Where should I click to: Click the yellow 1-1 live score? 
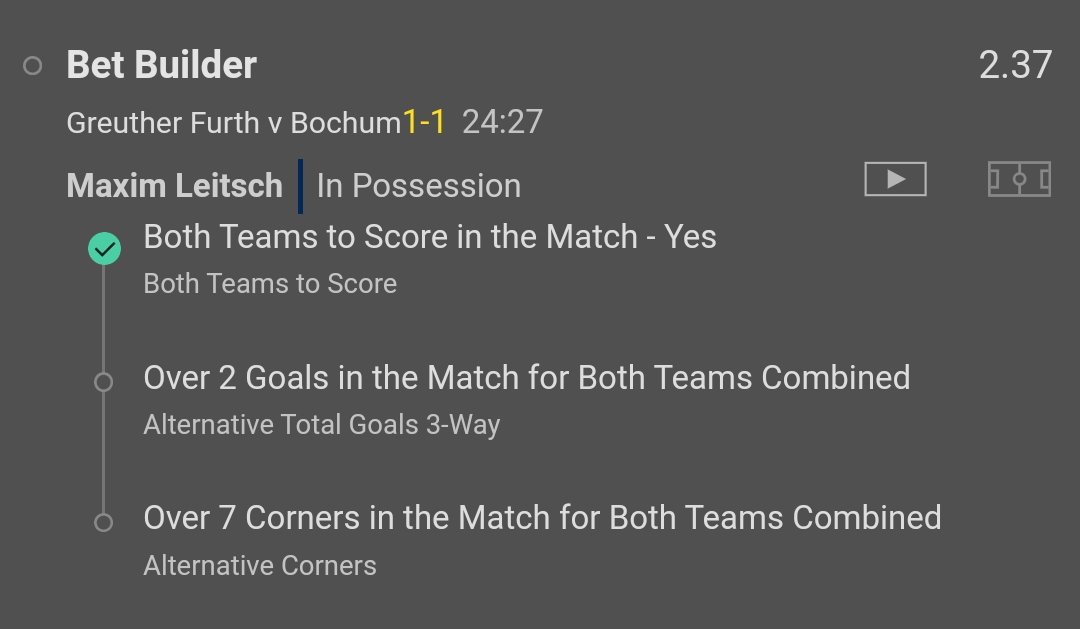424,122
